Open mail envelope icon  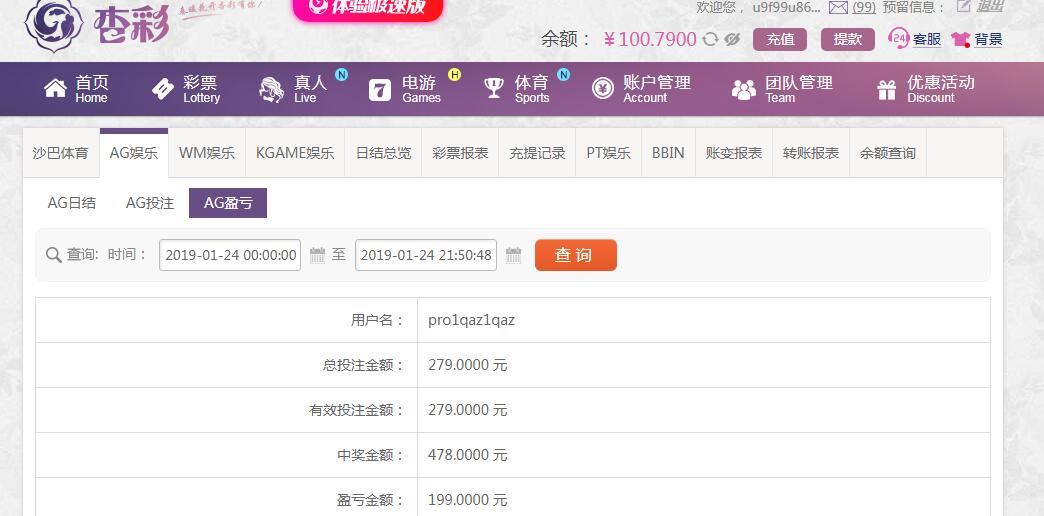click(838, 7)
